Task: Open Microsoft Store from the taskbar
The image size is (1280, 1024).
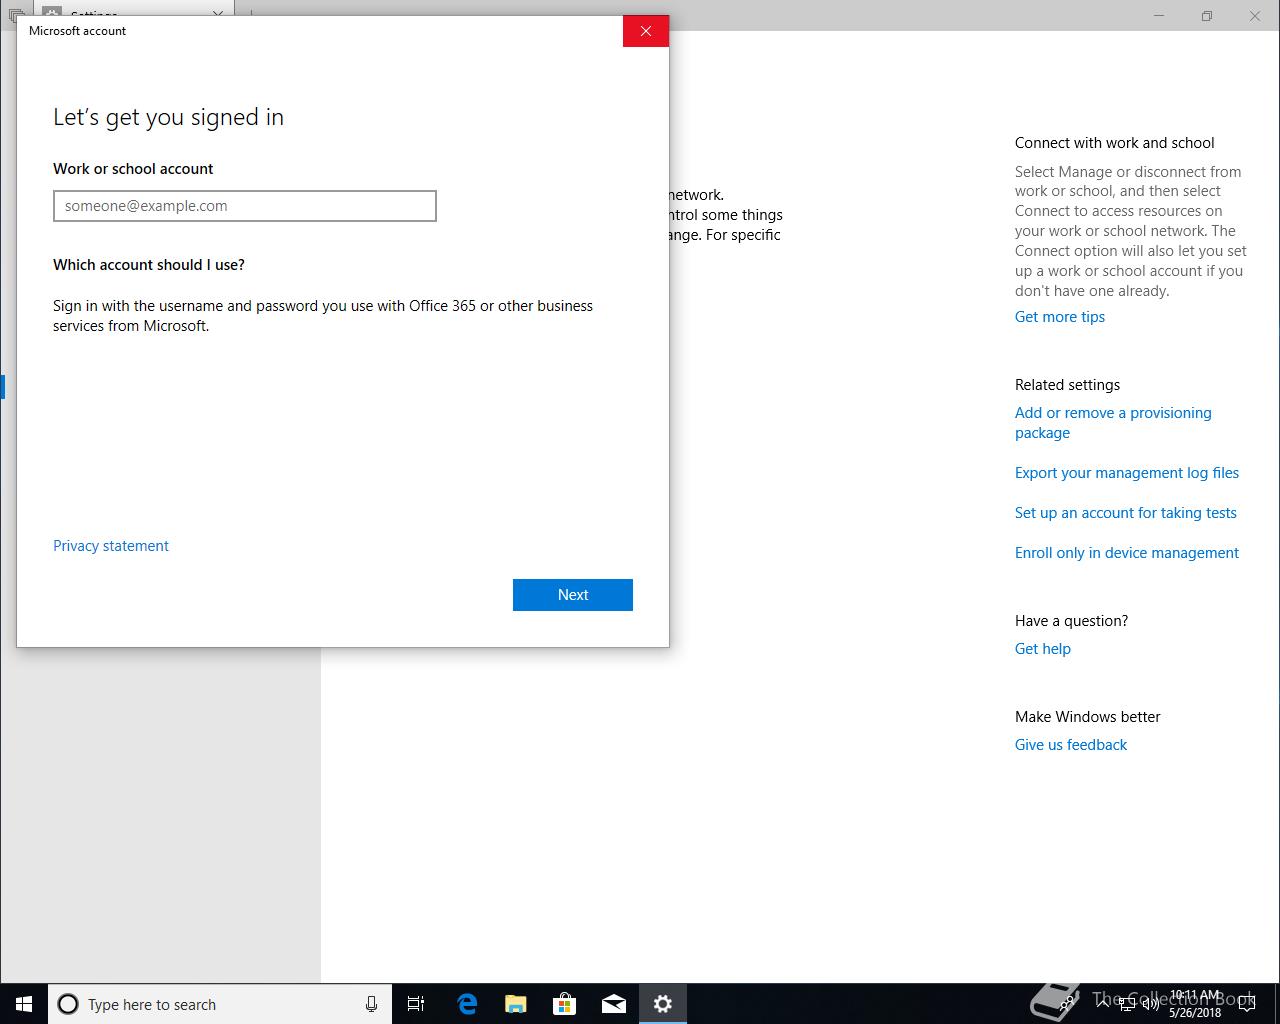Action: click(565, 1004)
